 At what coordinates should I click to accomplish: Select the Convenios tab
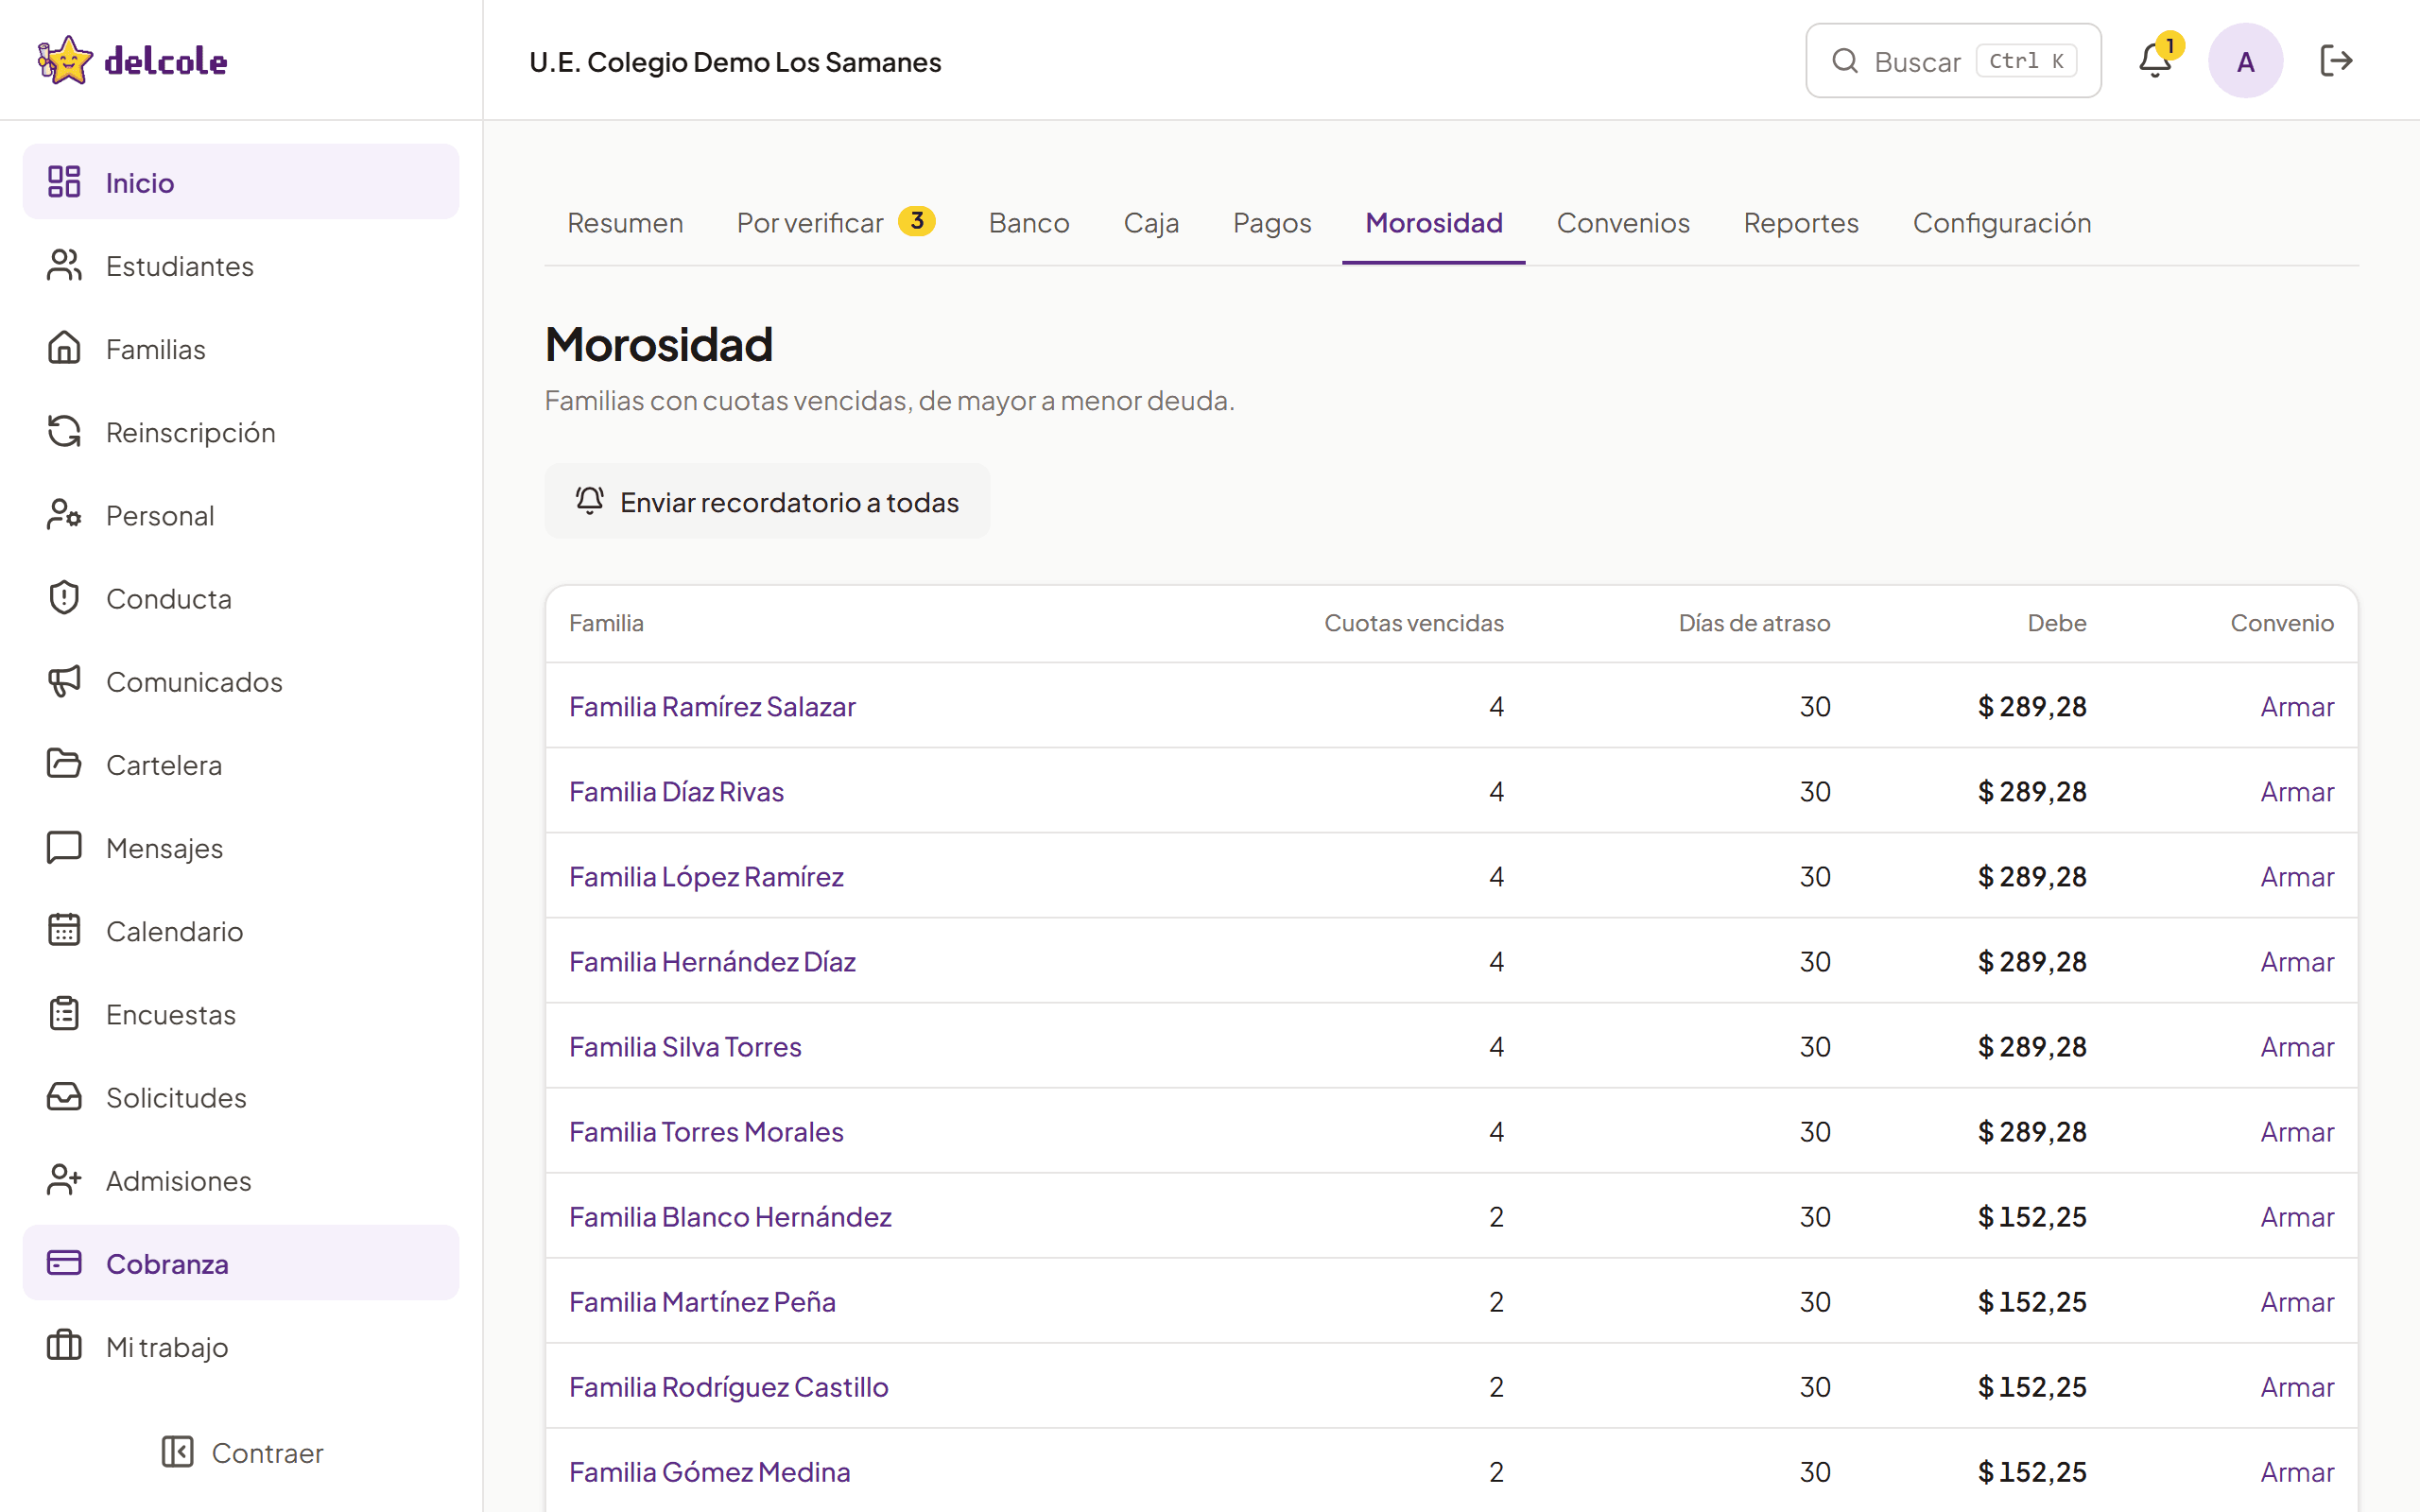tap(1623, 222)
